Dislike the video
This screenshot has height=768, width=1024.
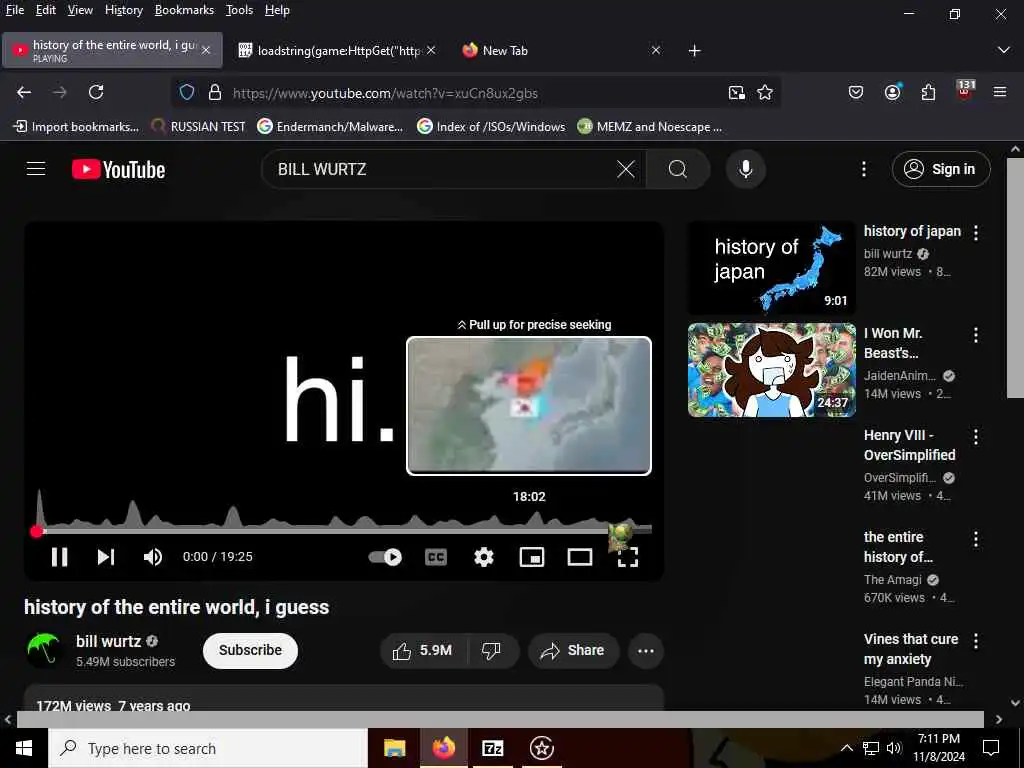493,650
